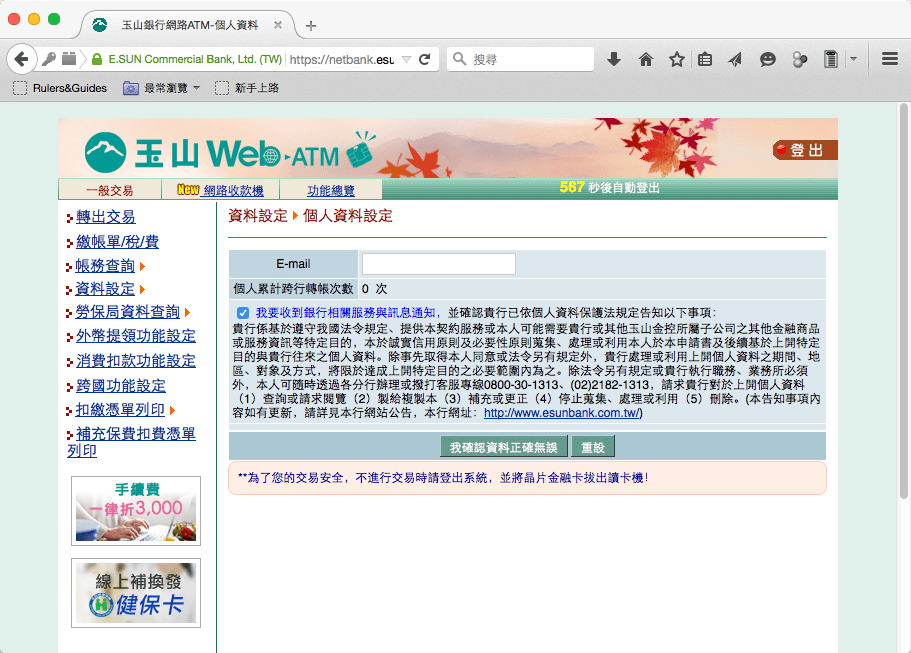Bookmark the page via the star icon
The image size is (911, 653).
tap(676, 58)
